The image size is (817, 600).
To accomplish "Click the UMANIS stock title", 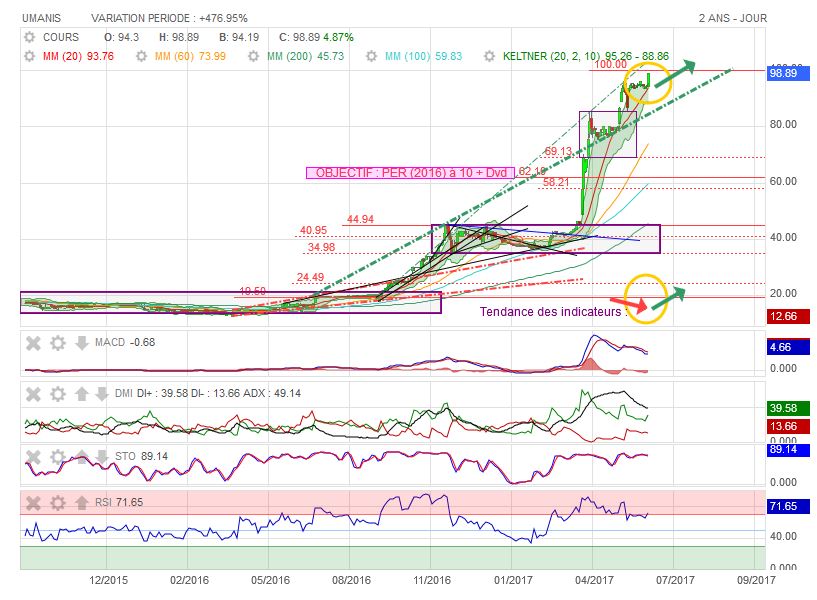I will tap(41, 18).
